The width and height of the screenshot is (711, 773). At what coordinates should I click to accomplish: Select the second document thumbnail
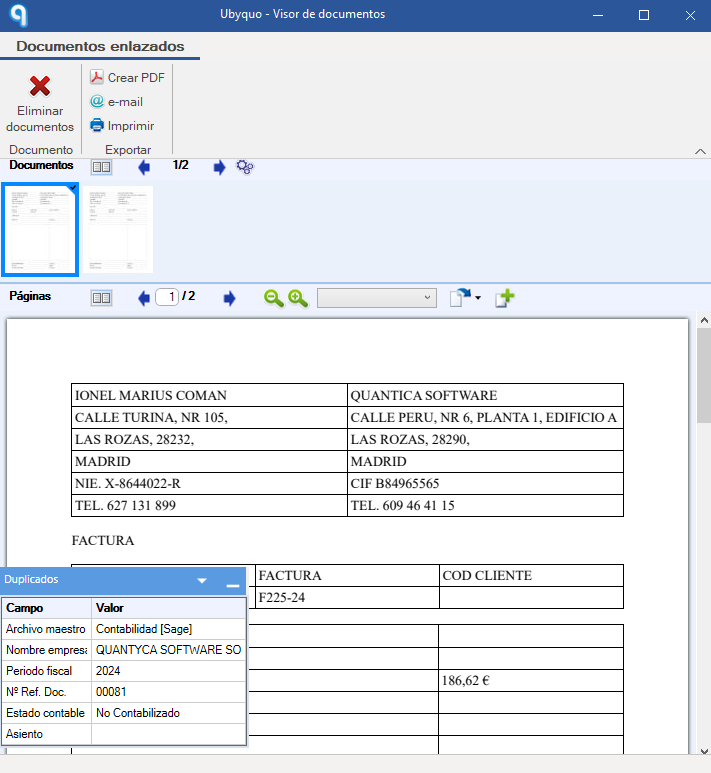pyautogui.click(x=118, y=229)
